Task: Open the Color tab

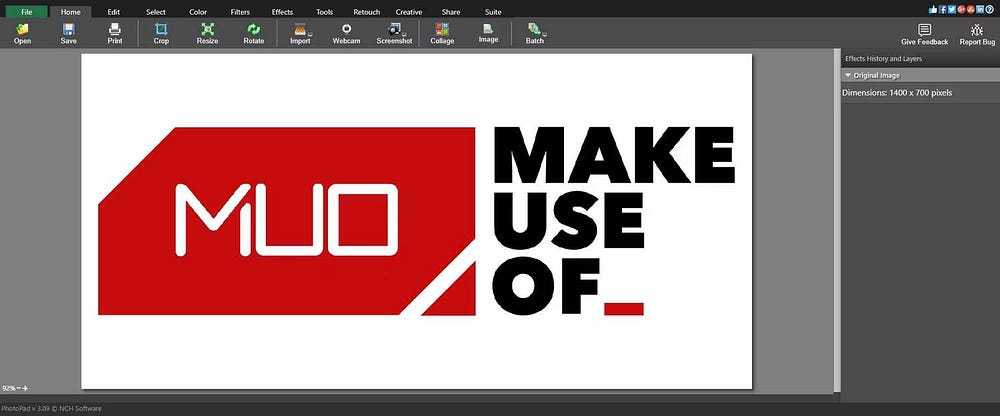Action: click(198, 11)
